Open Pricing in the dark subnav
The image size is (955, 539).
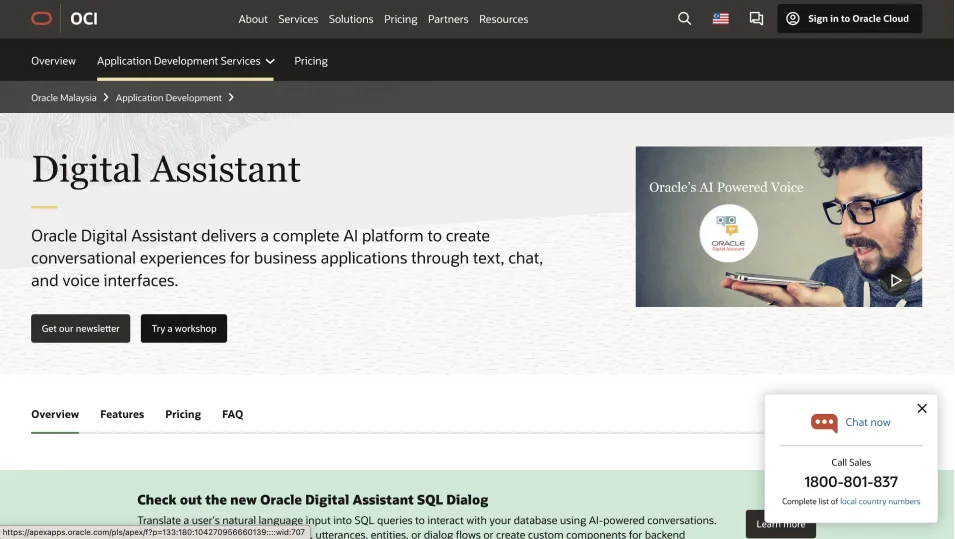(311, 61)
